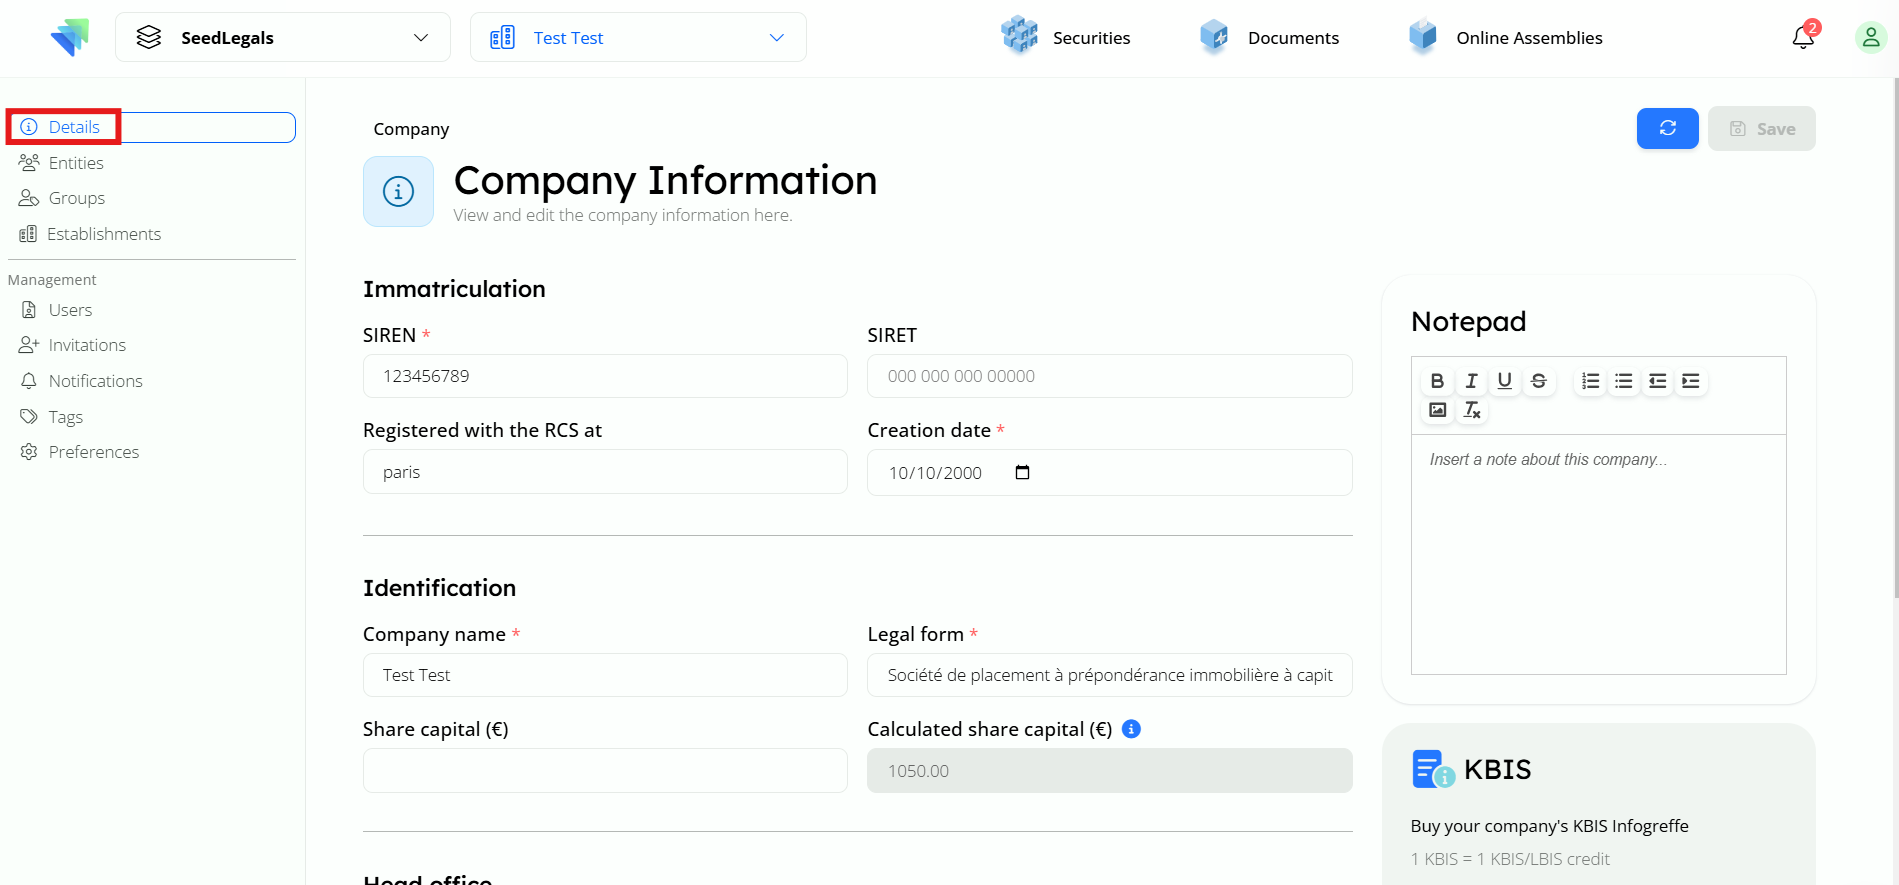Clear text formatting in Notepad
Screen dimensions: 1899x885
(1472, 410)
